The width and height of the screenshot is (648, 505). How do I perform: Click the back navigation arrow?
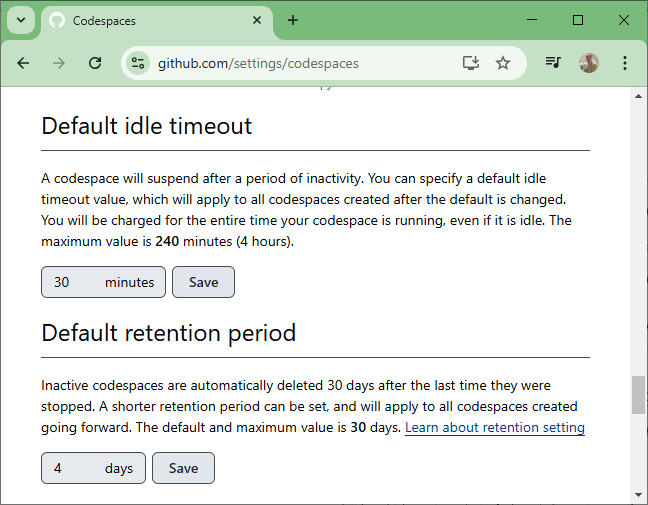tap(23, 63)
